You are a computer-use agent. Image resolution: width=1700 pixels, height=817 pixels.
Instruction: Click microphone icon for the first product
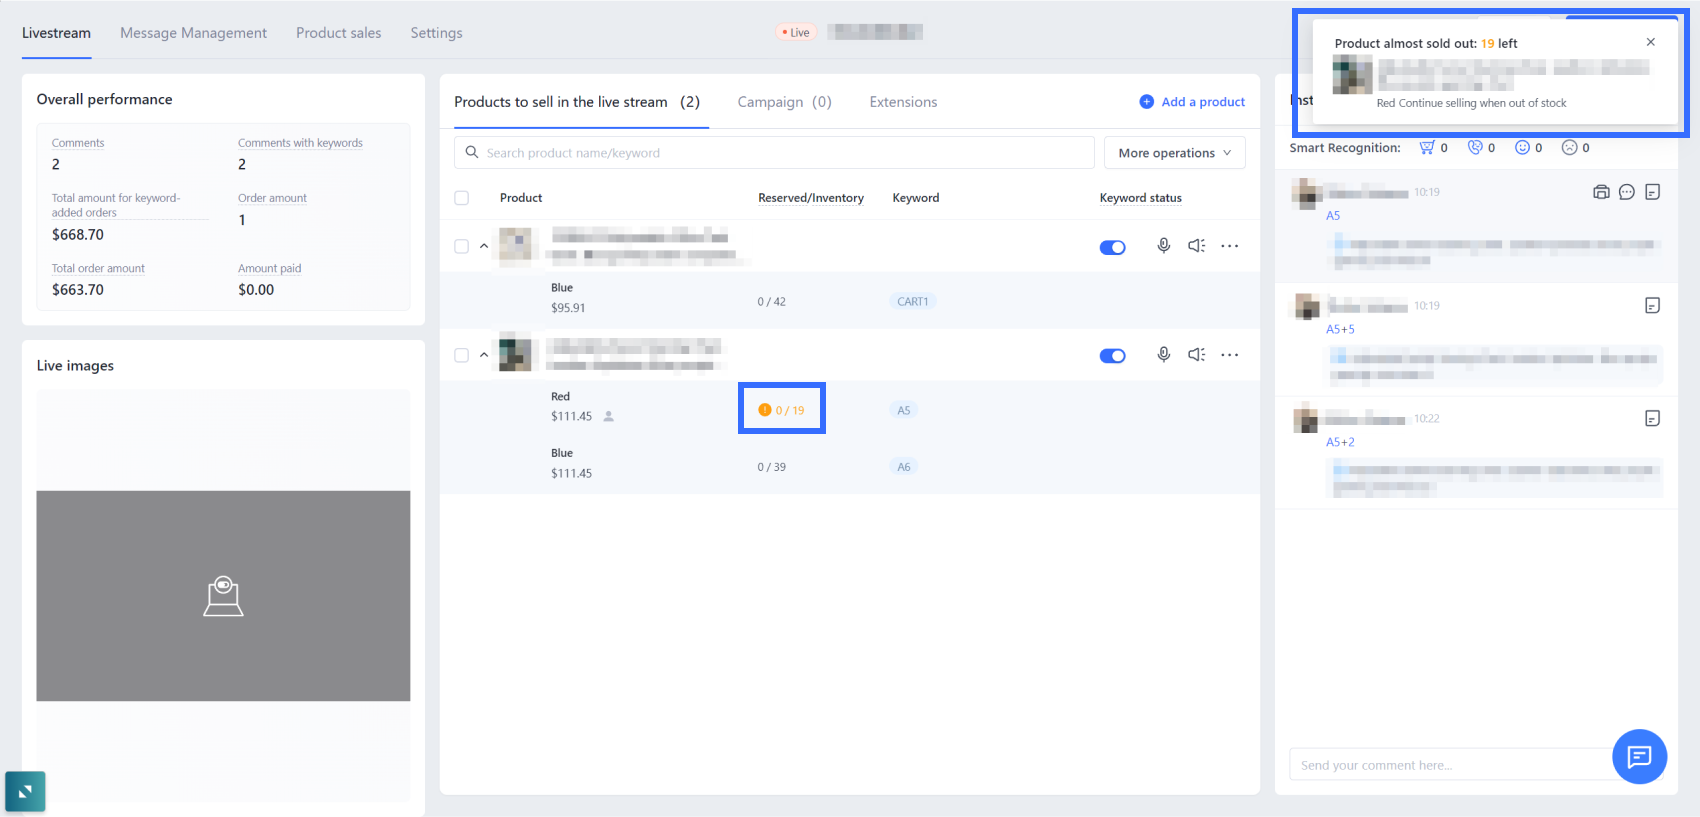[x=1163, y=246]
